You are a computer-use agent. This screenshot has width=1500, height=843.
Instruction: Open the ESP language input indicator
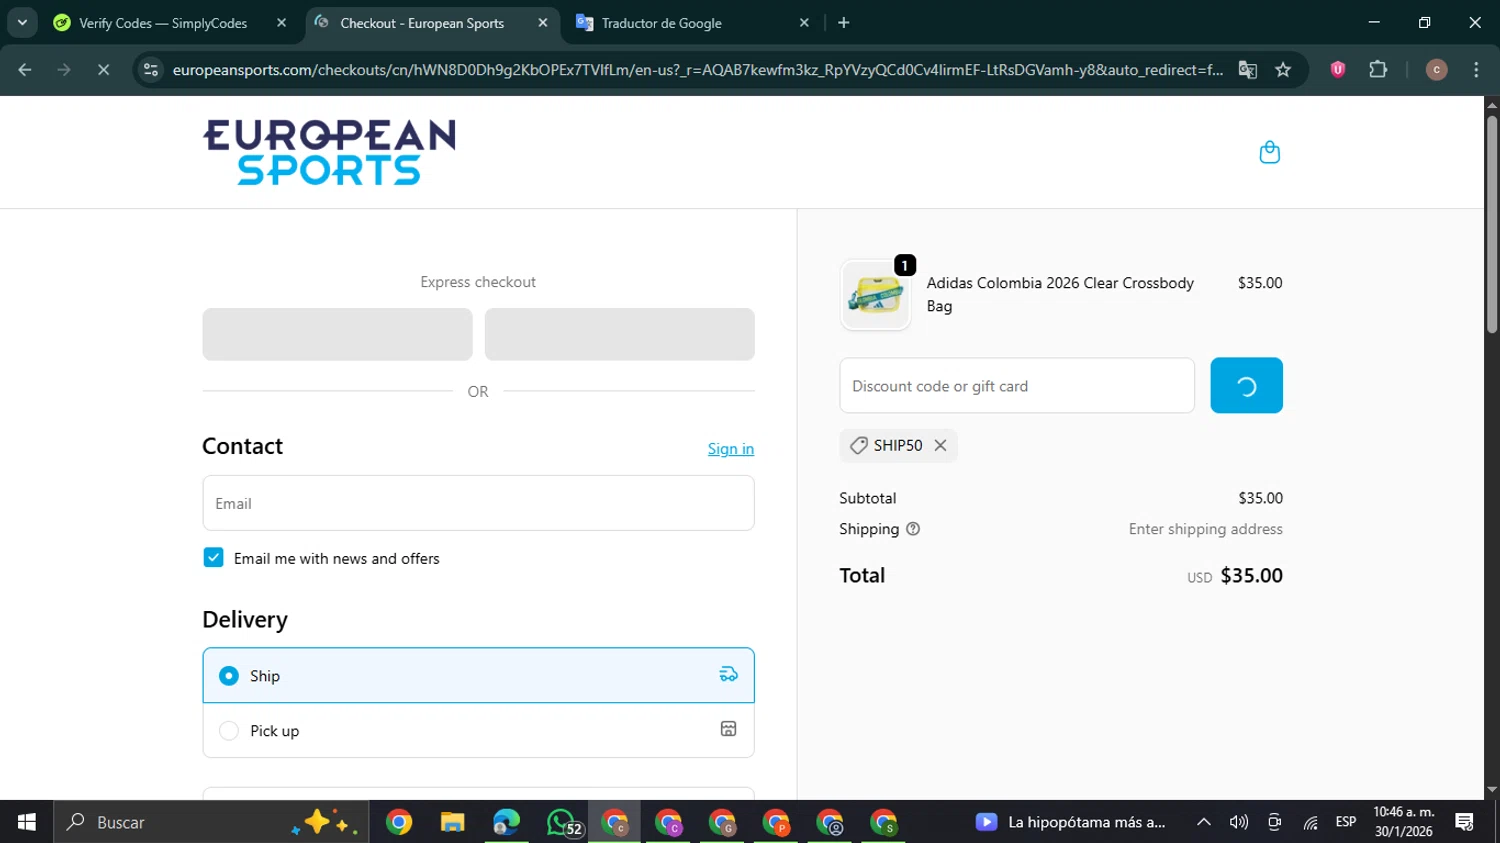tap(1346, 822)
